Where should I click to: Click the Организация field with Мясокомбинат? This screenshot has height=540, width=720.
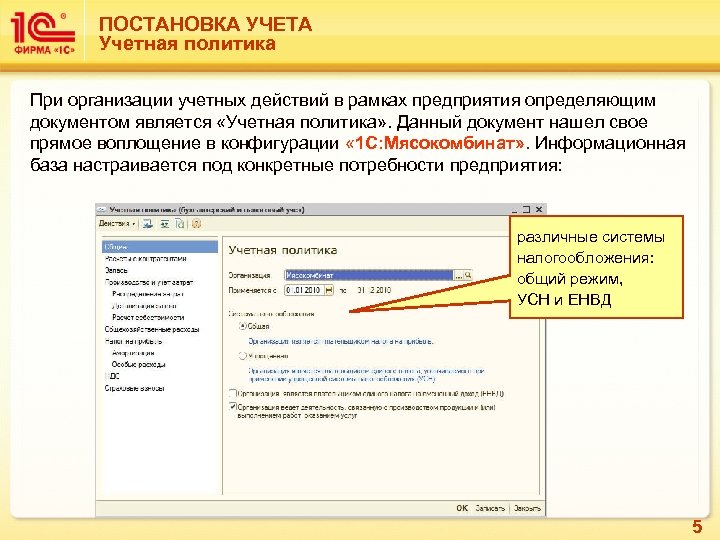pos(369,275)
